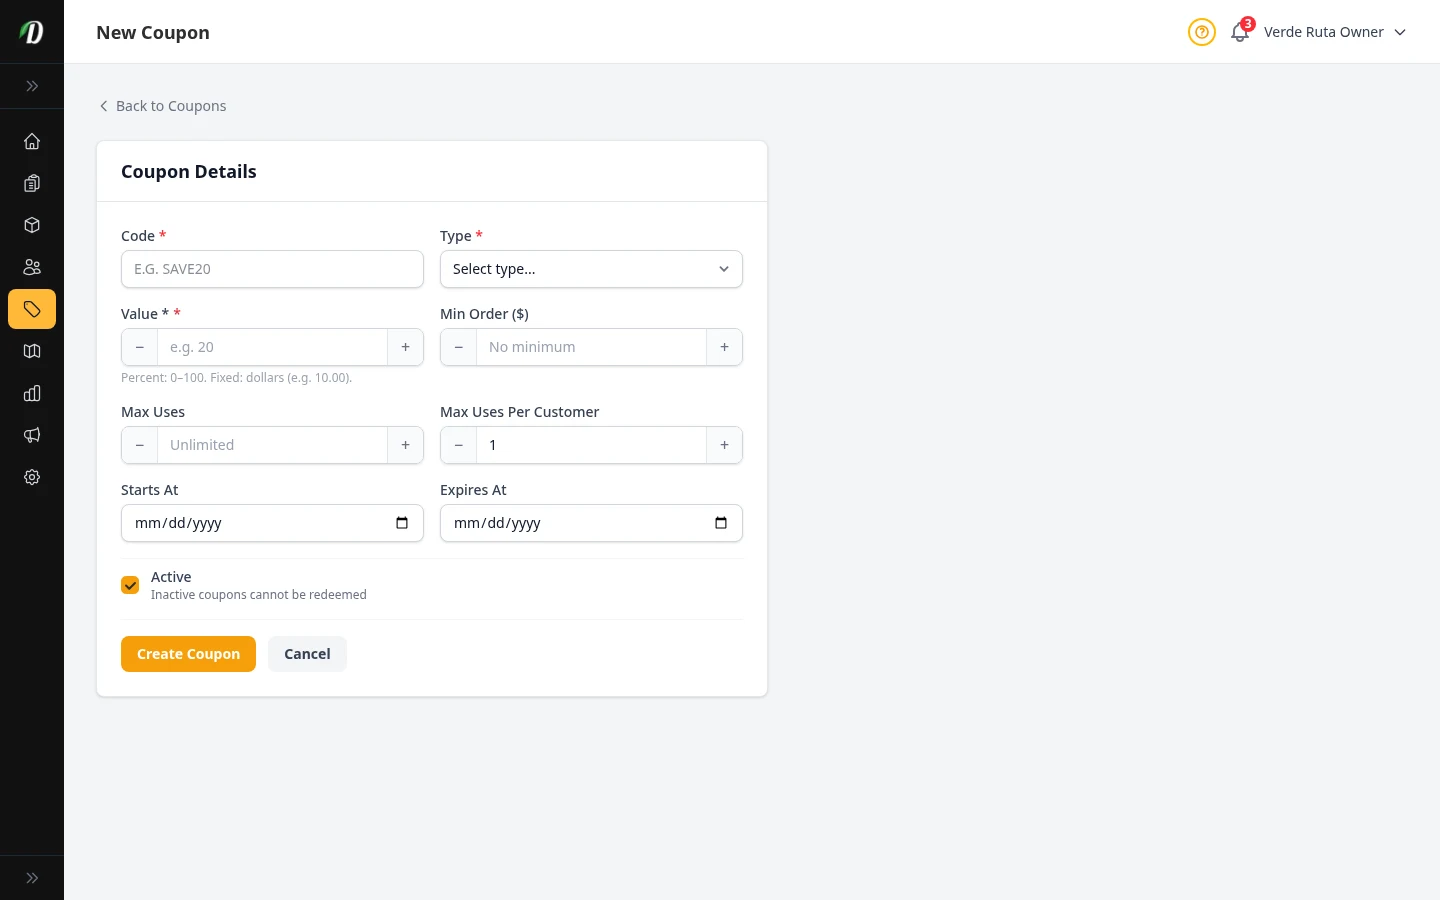
Task: Expand the Verde Ruta Owner account menu
Action: tap(1335, 32)
